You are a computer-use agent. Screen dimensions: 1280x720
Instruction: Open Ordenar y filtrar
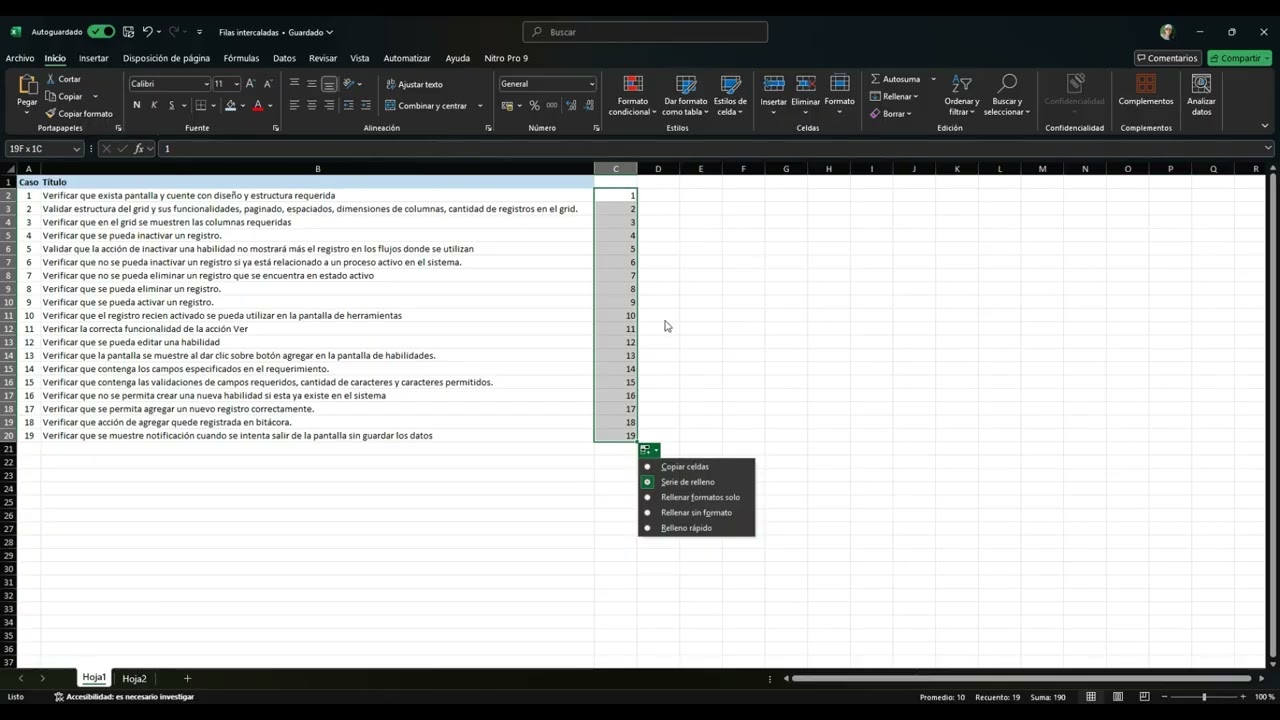point(962,96)
